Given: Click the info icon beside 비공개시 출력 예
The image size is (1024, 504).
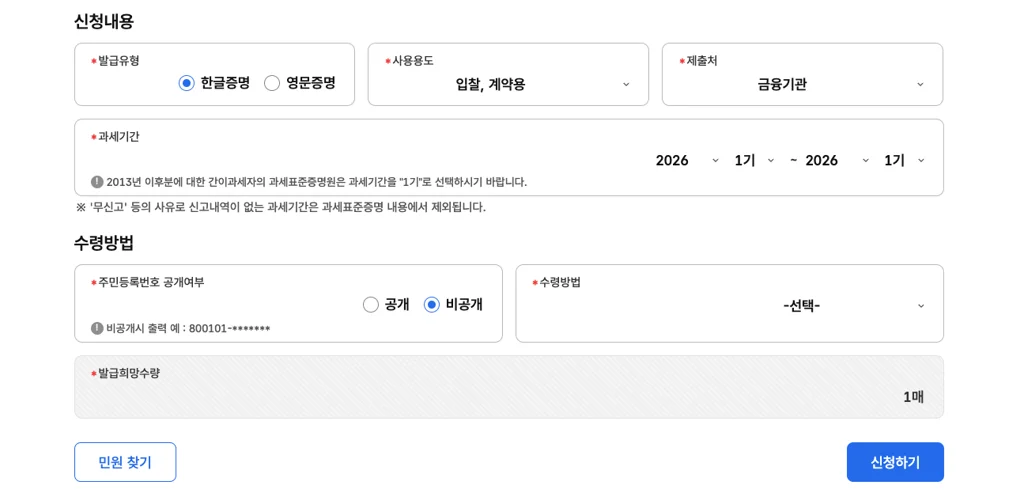Looking at the screenshot, I should [x=97, y=328].
